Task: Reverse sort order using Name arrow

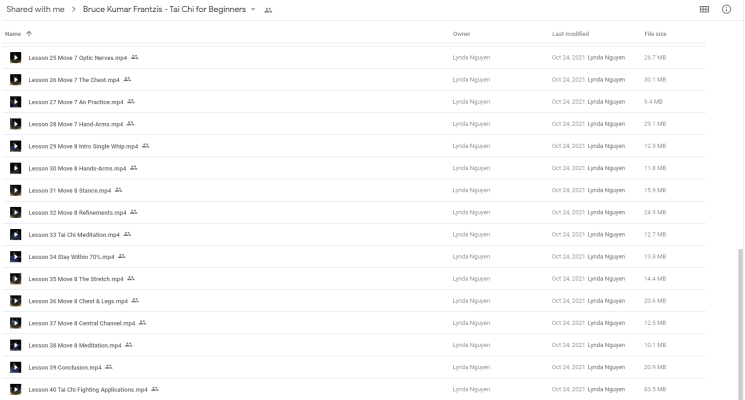Action: pos(28,34)
